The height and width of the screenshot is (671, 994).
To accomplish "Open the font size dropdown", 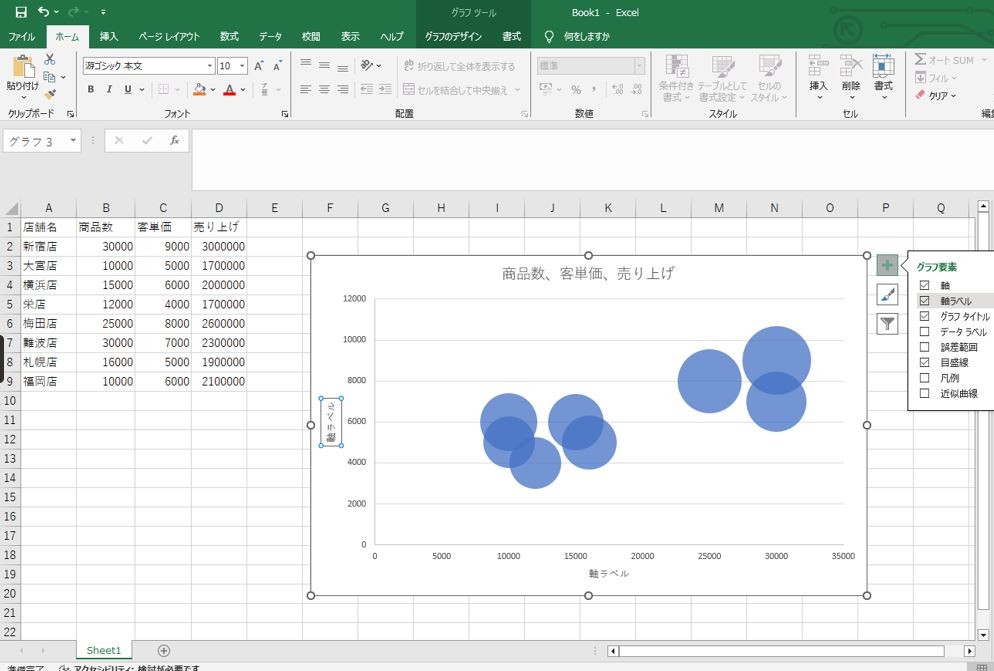I will (242, 66).
